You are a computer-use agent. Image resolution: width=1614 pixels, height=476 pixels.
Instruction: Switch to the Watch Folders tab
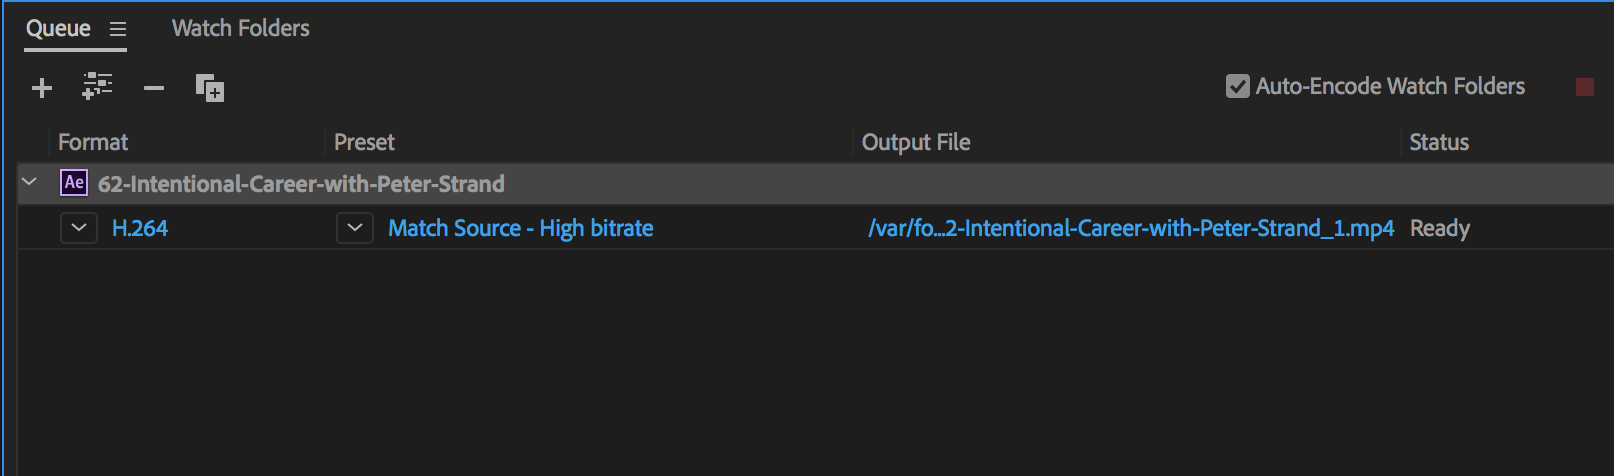point(240,28)
